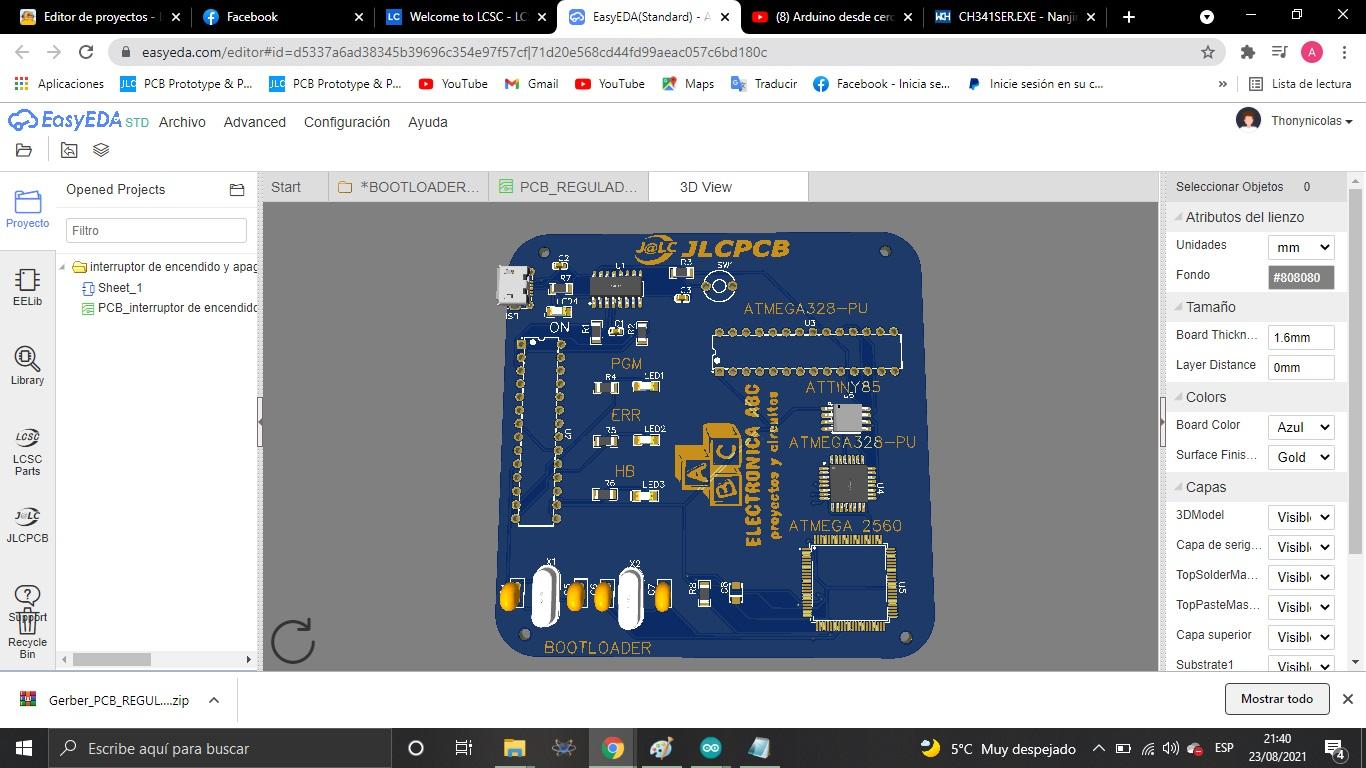Viewport: 1366px width, 768px height.
Task: Open the LCSC Parts sidebar icon
Action: point(28,452)
